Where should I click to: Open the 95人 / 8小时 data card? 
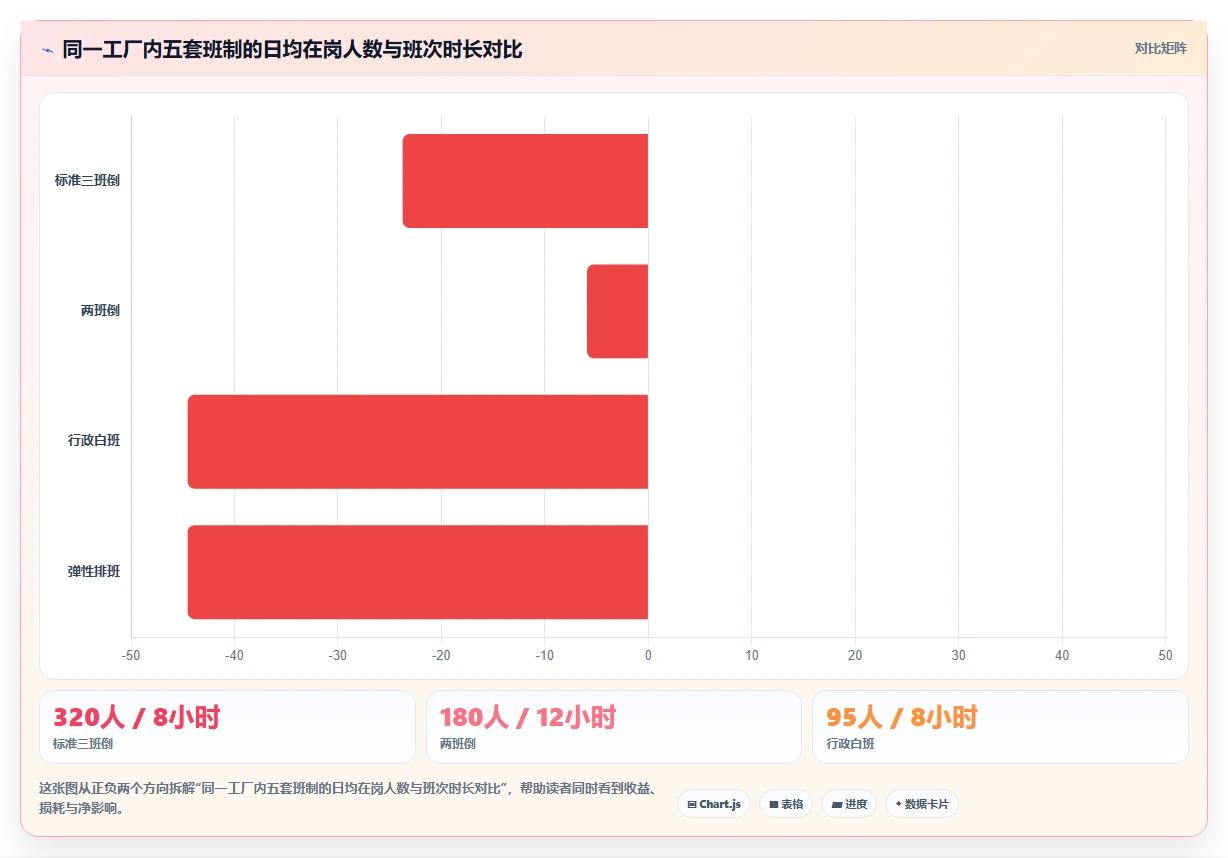pos(1000,727)
